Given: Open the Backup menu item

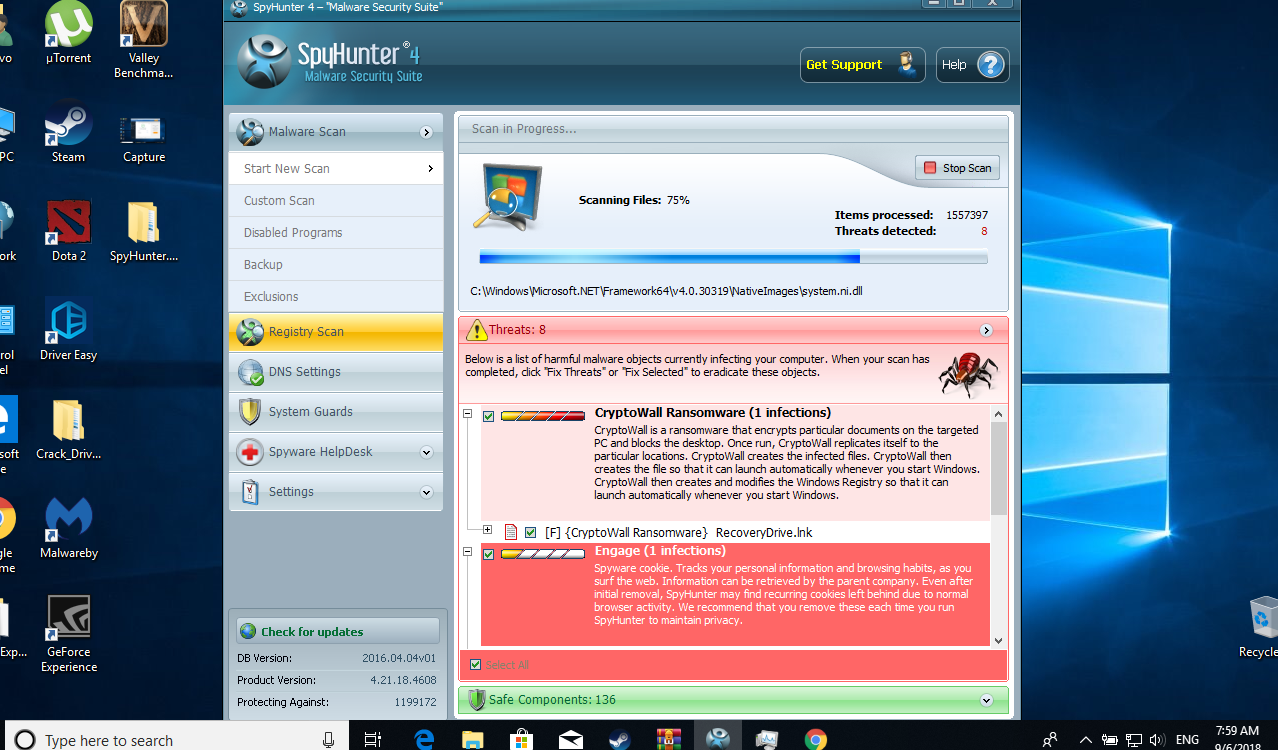Looking at the screenshot, I should tap(336, 264).
